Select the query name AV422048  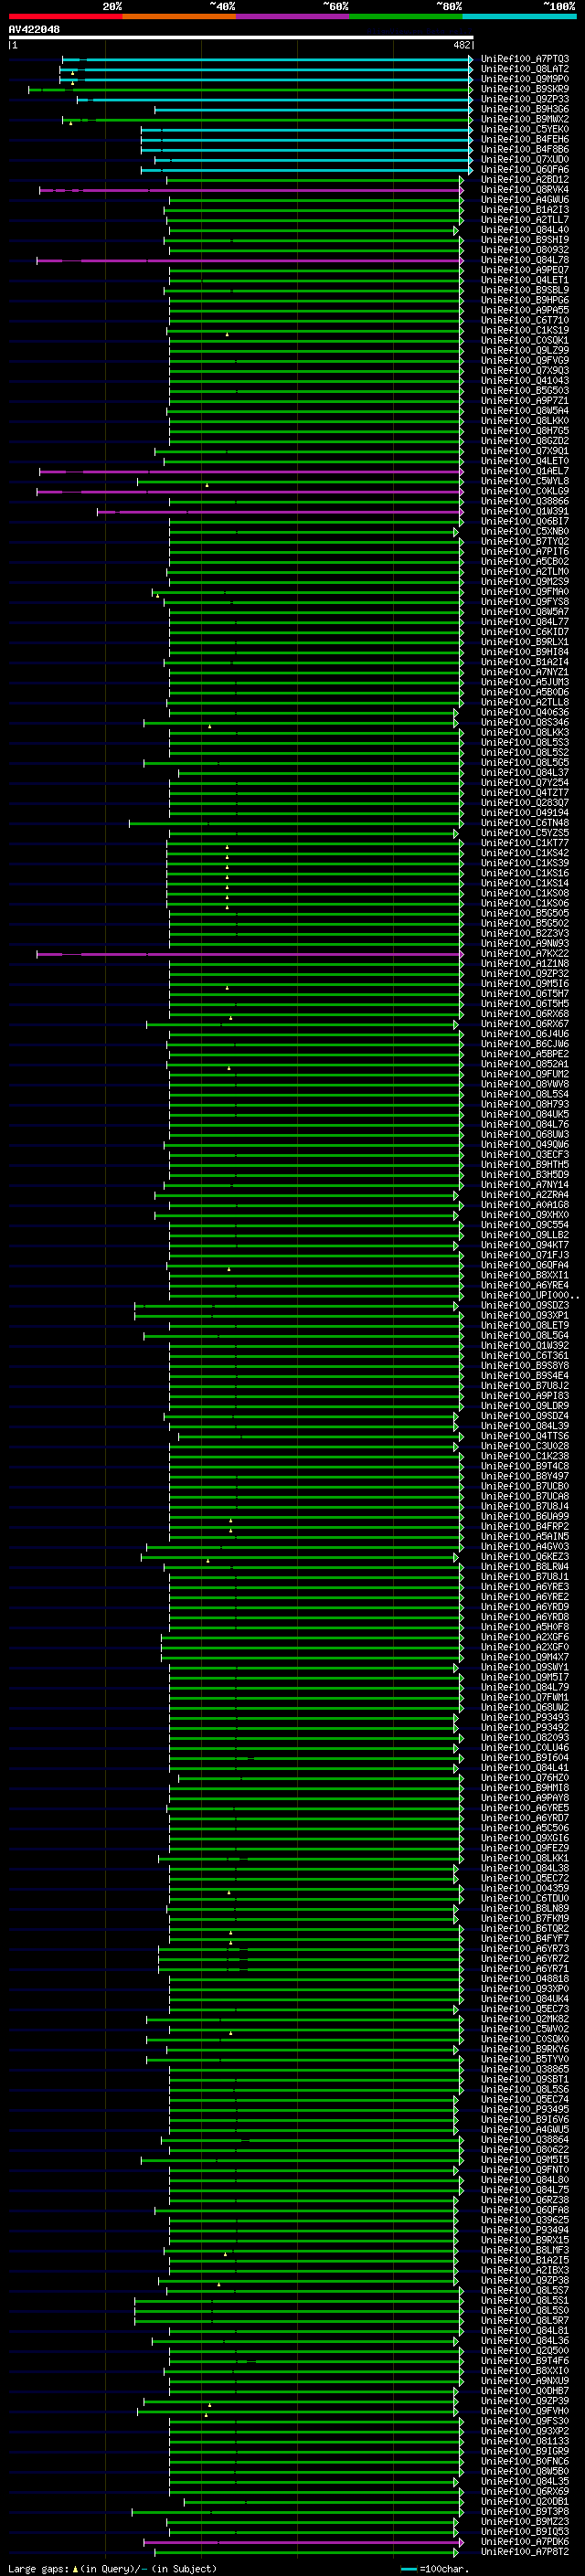click(34, 30)
